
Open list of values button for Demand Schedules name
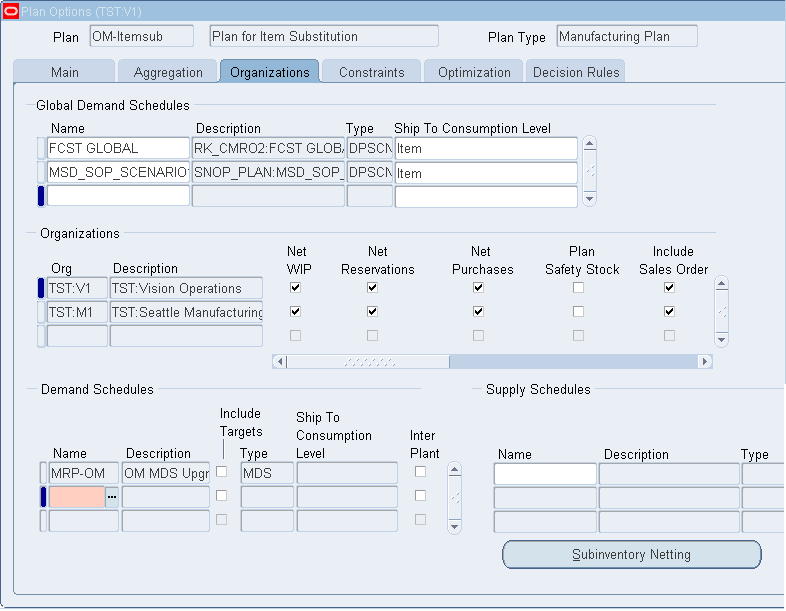point(112,497)
